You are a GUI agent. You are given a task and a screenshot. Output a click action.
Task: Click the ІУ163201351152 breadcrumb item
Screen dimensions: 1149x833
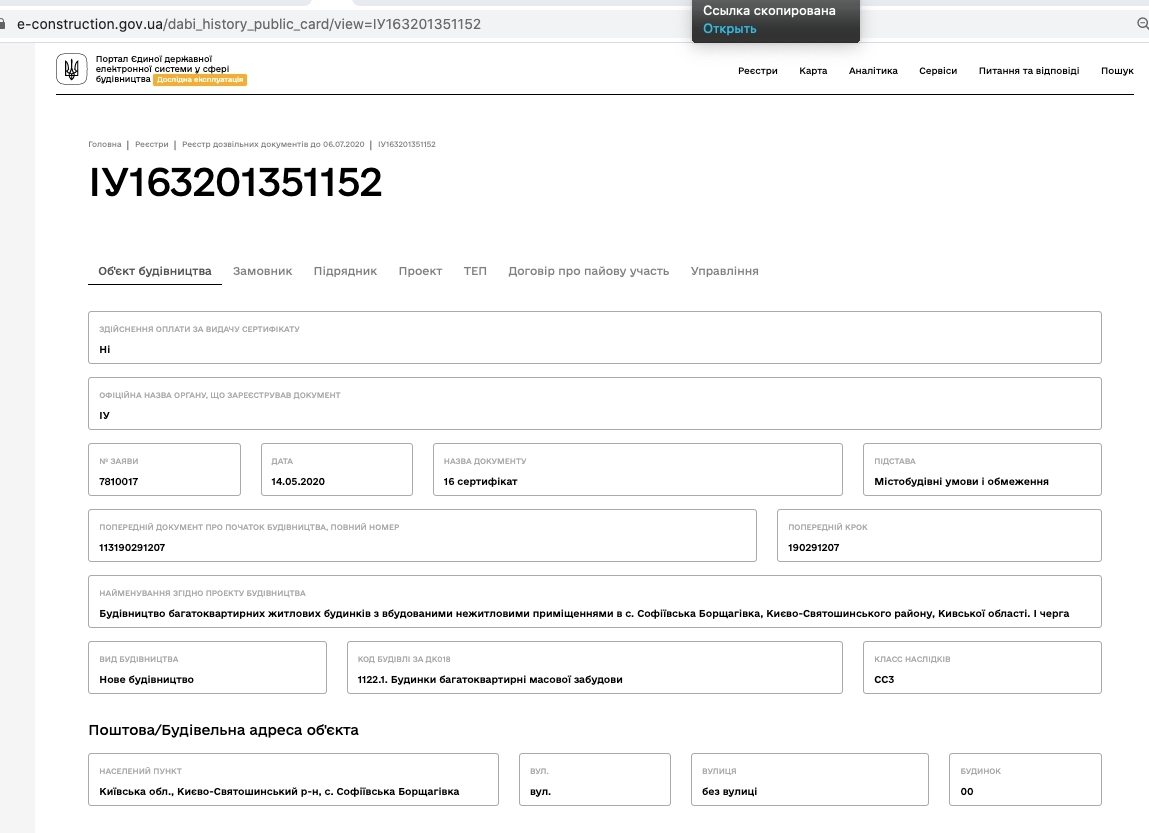coord(407,144)
